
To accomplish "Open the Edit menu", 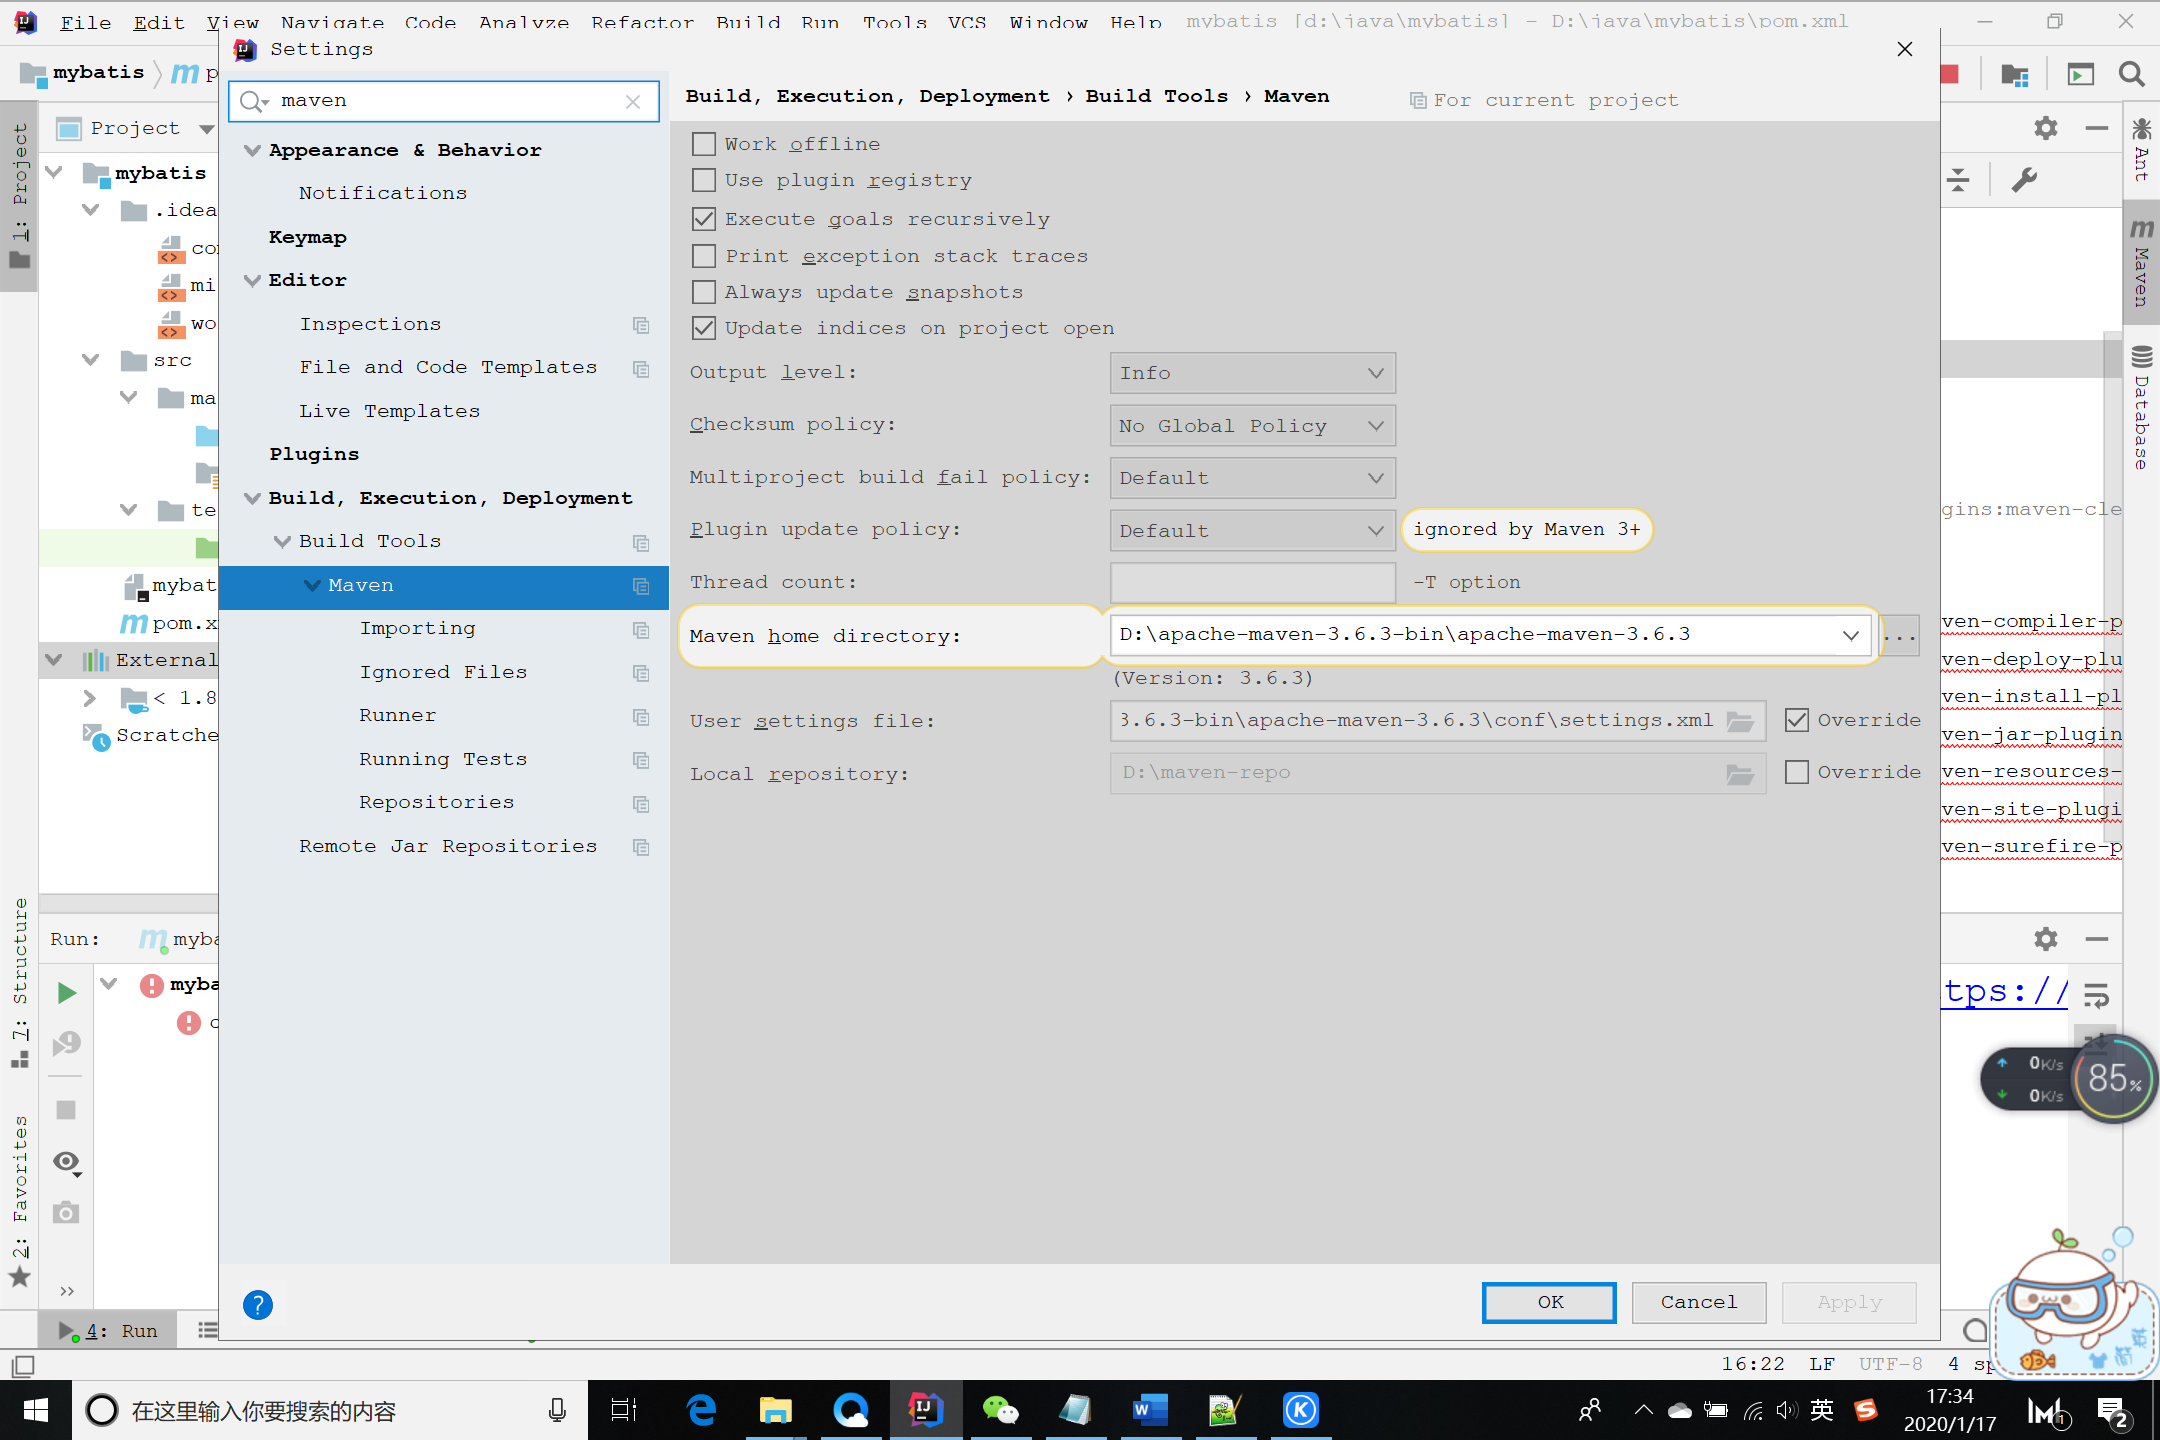I will 159,22.
